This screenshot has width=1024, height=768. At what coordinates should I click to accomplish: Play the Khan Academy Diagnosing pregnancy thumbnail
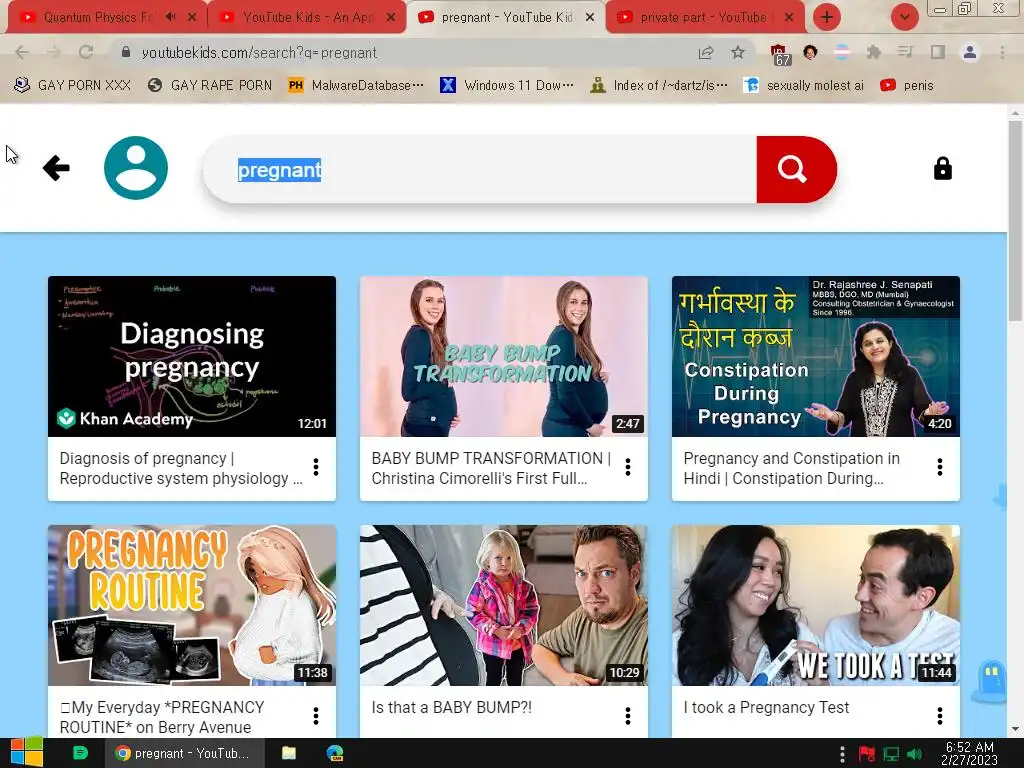point(192,357)
